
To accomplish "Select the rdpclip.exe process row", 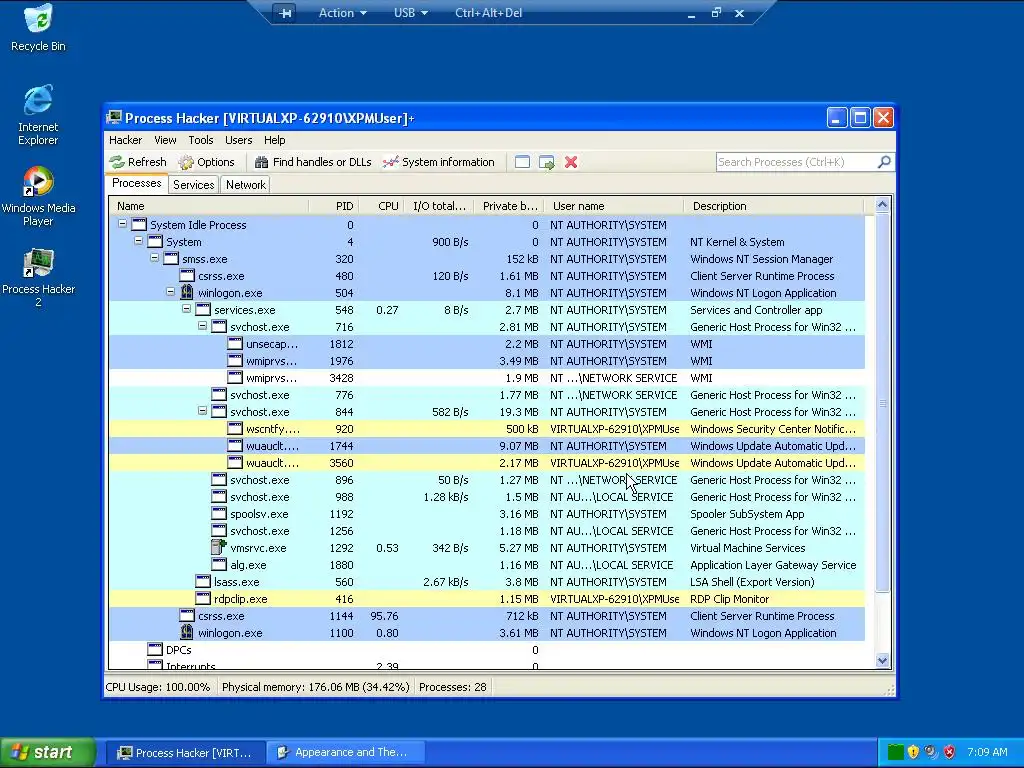I will (x=487, y=599).
